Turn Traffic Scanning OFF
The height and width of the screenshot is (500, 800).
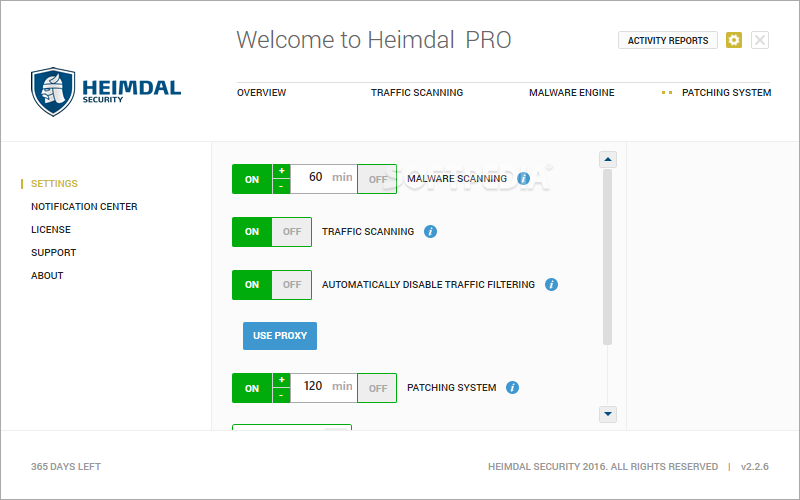point(292,232)
